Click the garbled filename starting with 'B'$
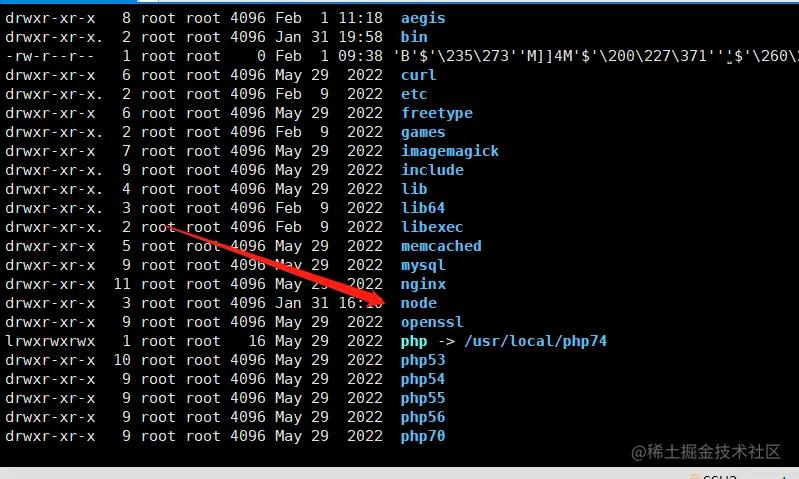 (596, 56)
